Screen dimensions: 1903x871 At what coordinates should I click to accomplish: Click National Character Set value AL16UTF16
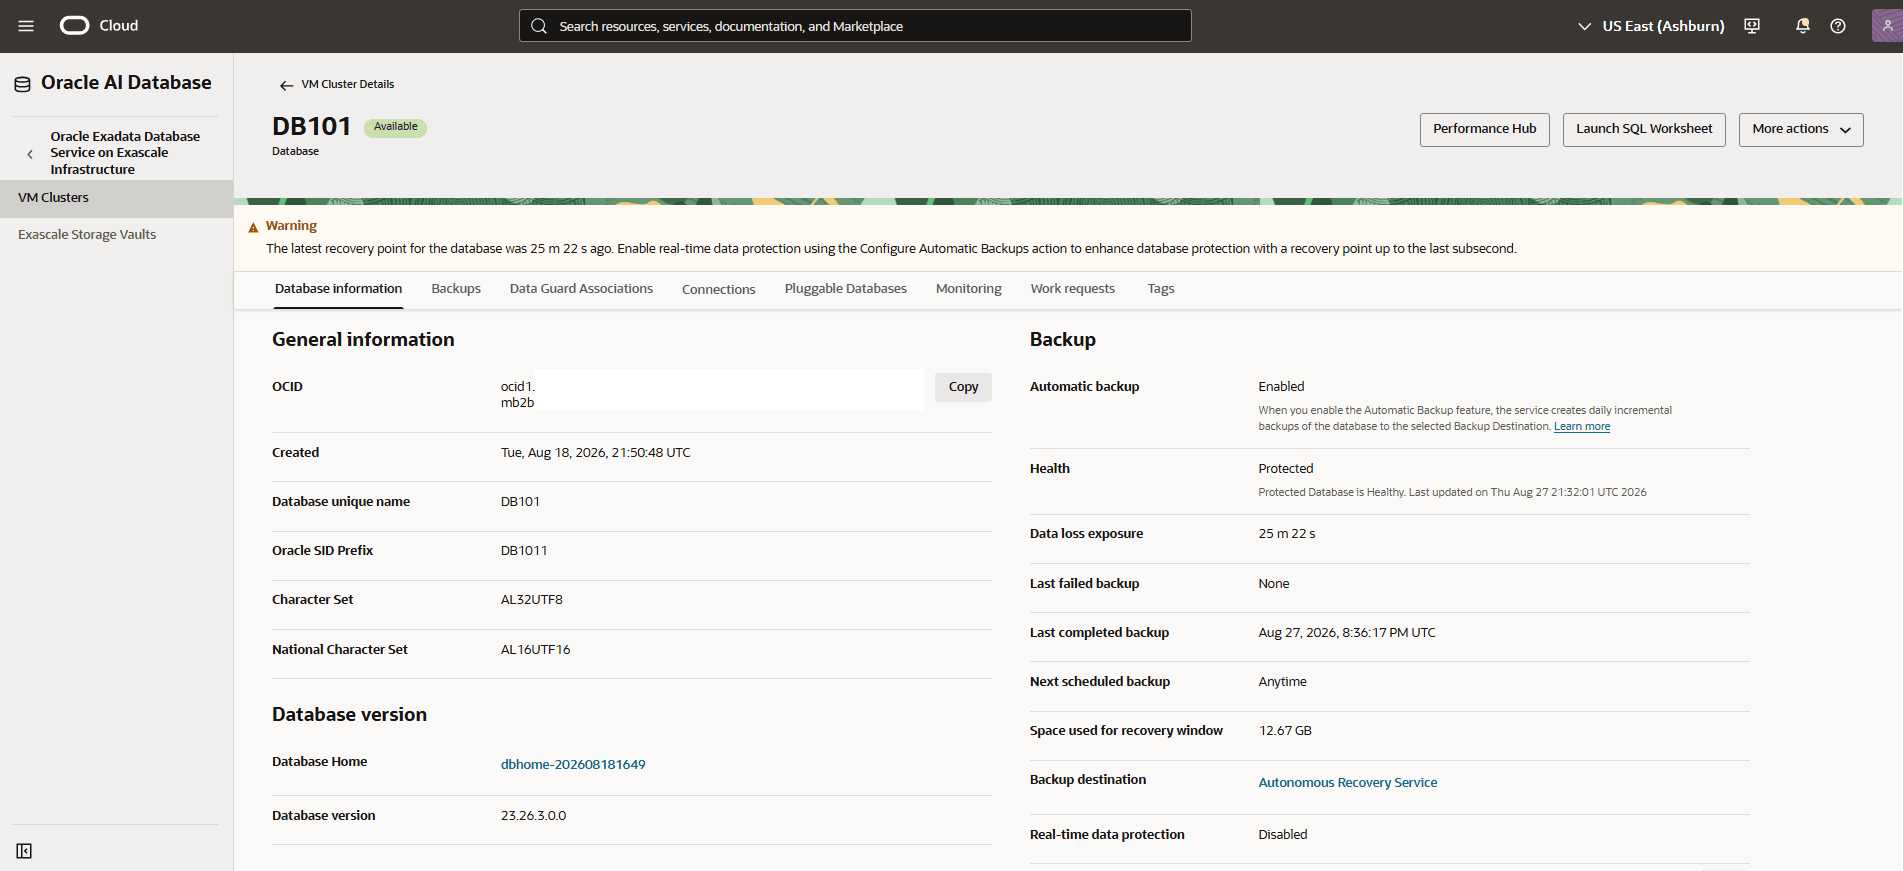click(535, 650)
